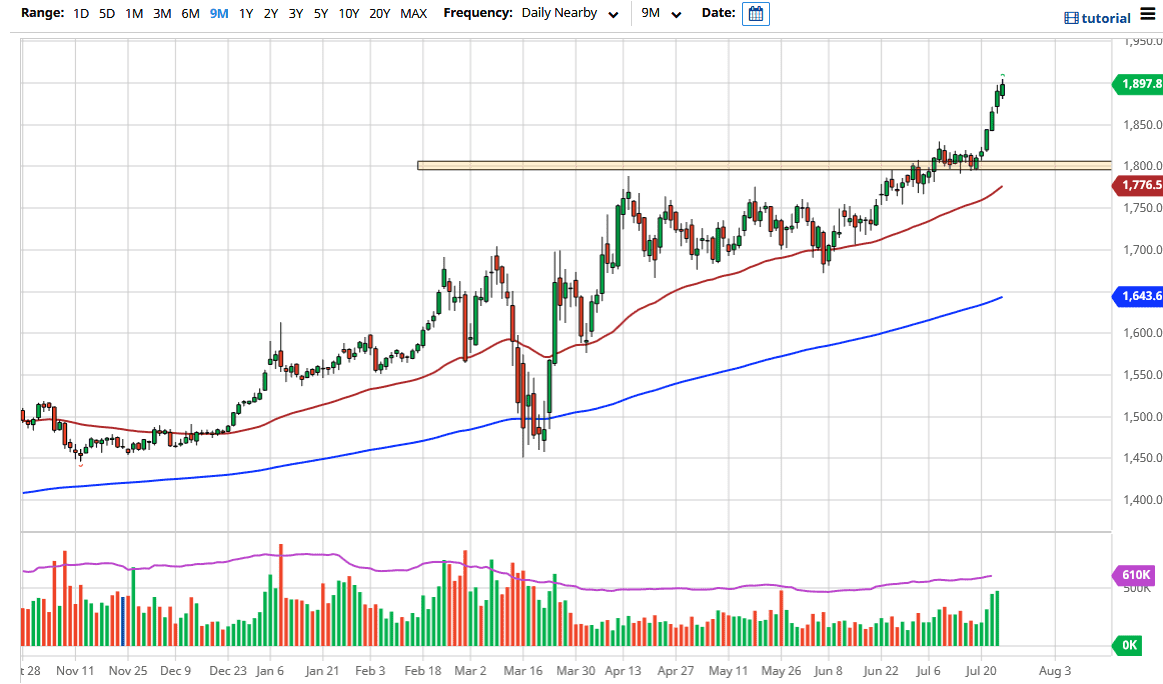Click the 1,500.0 price axis label
This screenshot has height=684, width=1163.
tap(1142, 417)
